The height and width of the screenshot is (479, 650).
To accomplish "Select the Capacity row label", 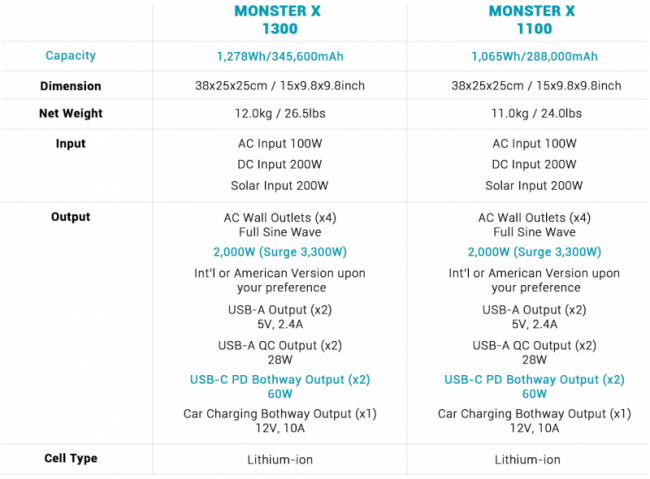I will coord(71,56).
